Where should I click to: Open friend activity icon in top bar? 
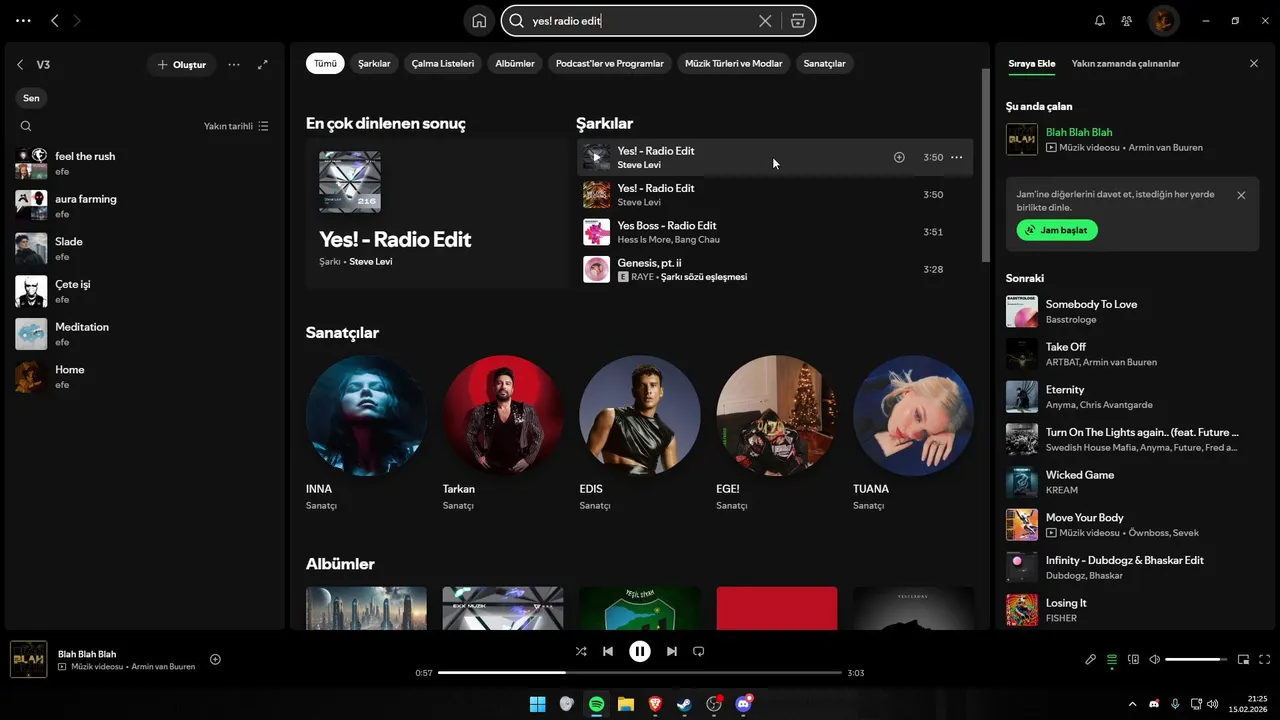(x=1127, y=20)
